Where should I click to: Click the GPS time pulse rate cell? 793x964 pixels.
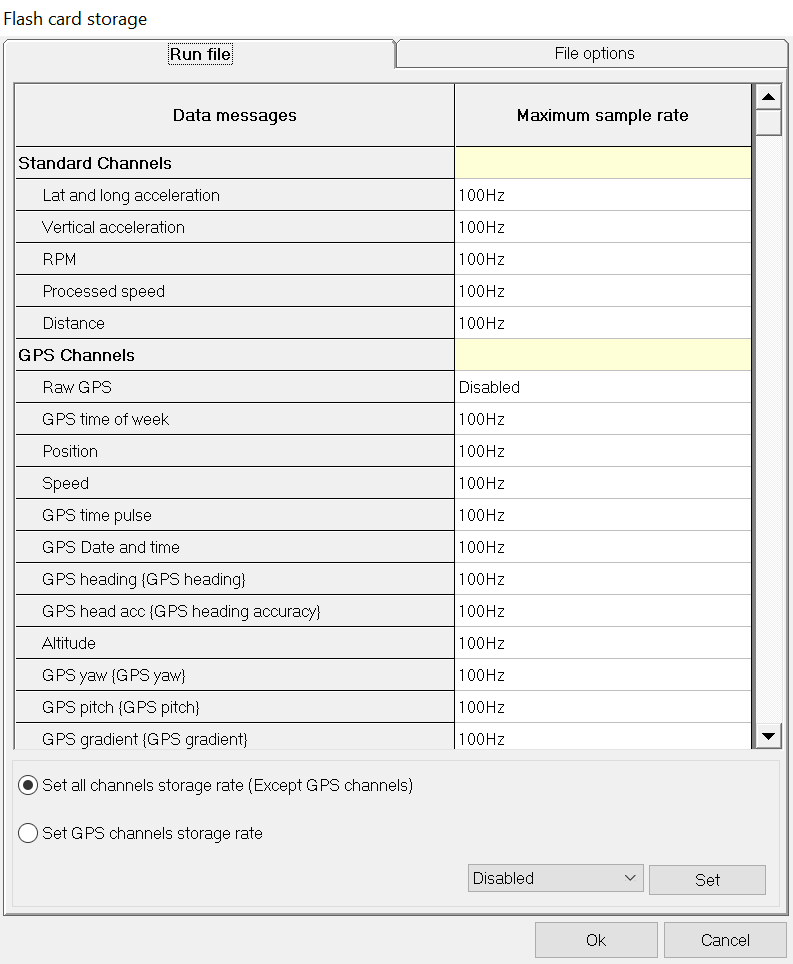(x=602, y=515)
